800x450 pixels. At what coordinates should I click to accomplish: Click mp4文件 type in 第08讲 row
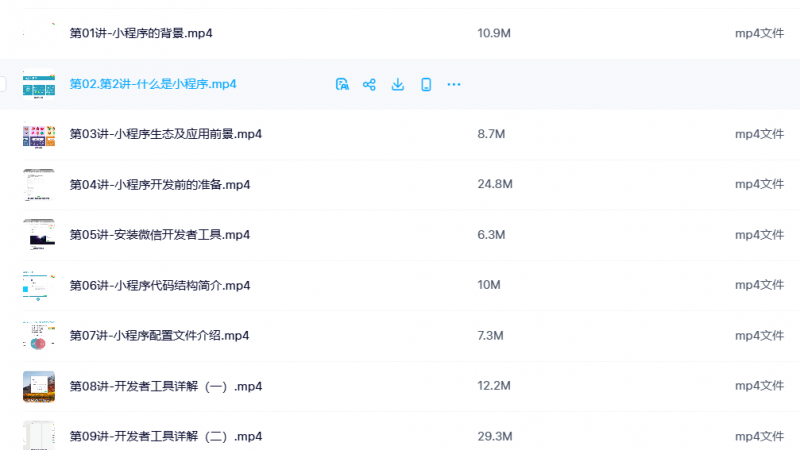[759, 386]
